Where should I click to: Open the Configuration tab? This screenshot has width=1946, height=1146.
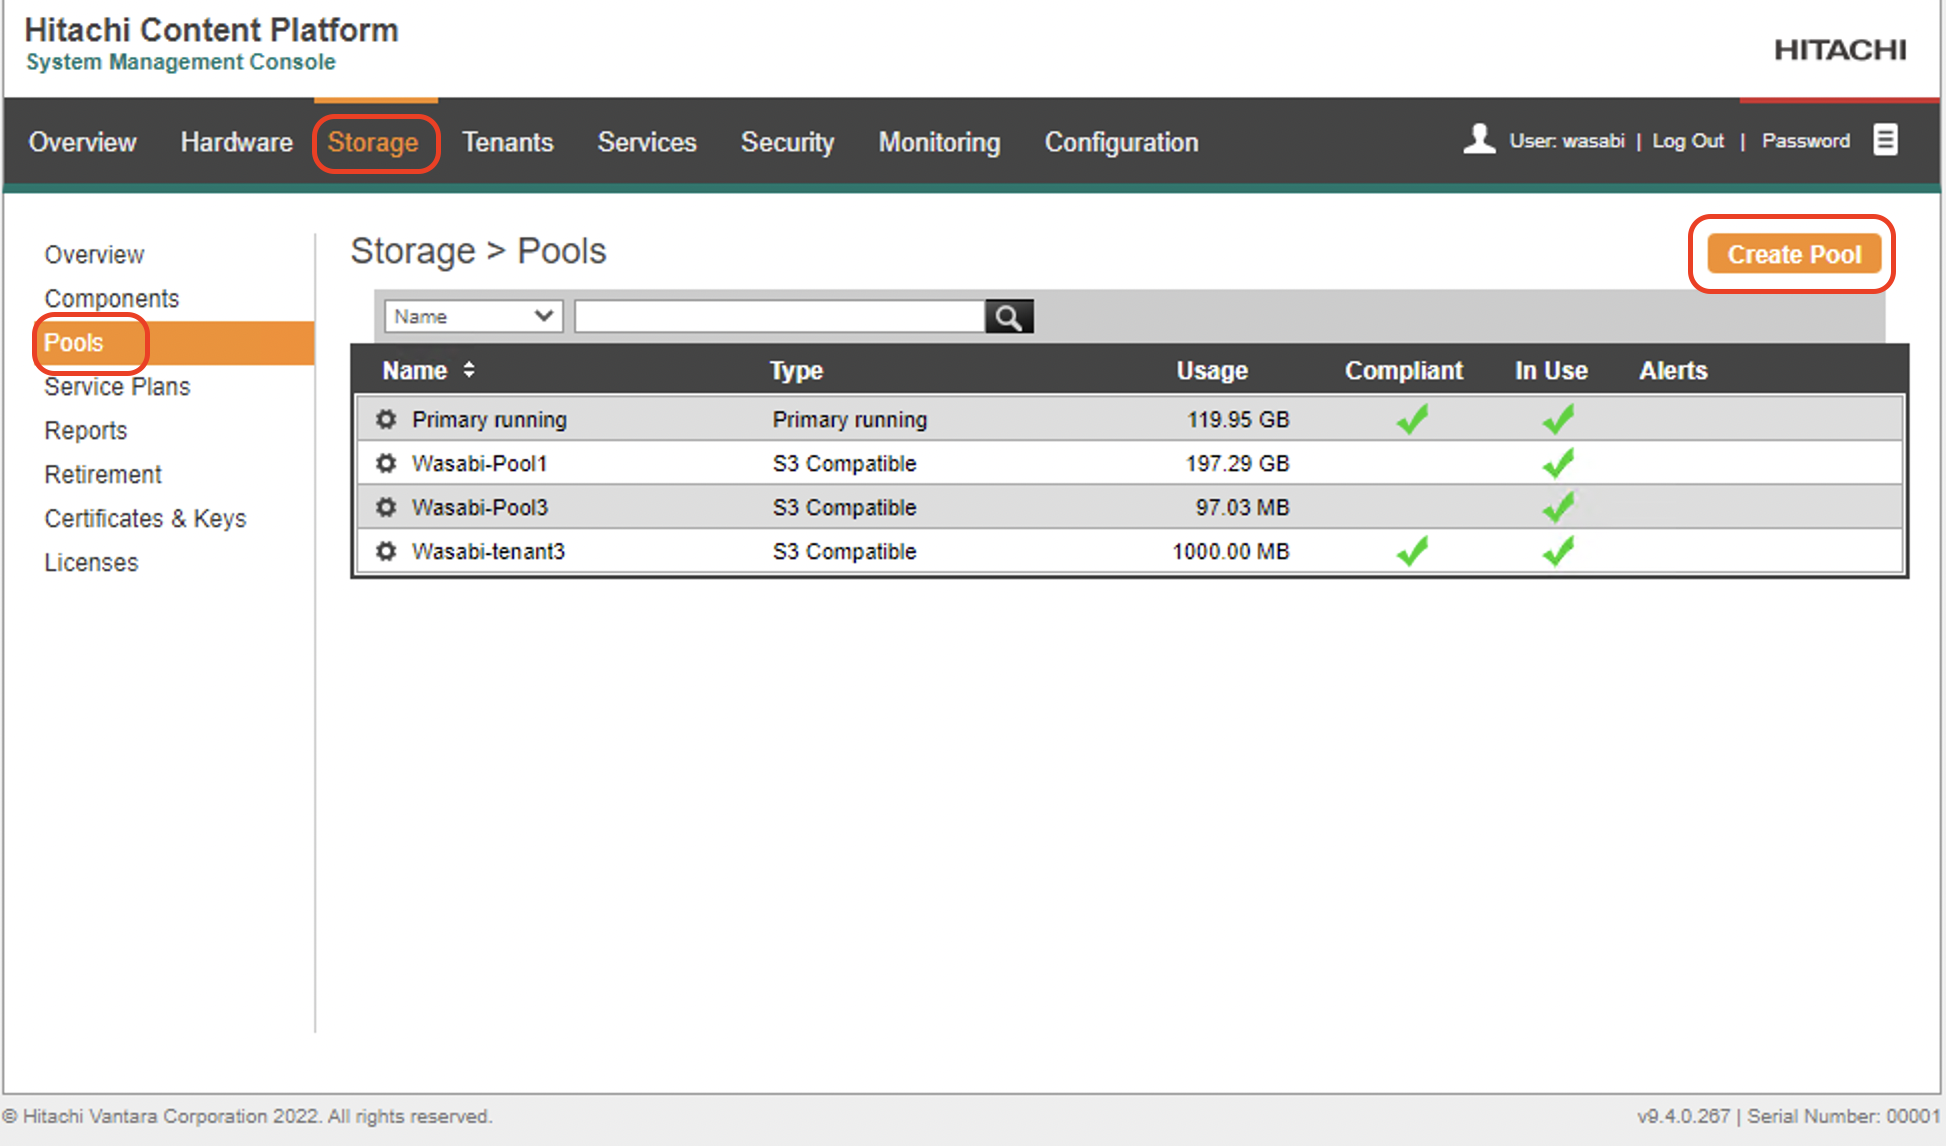coord(1121,142)
